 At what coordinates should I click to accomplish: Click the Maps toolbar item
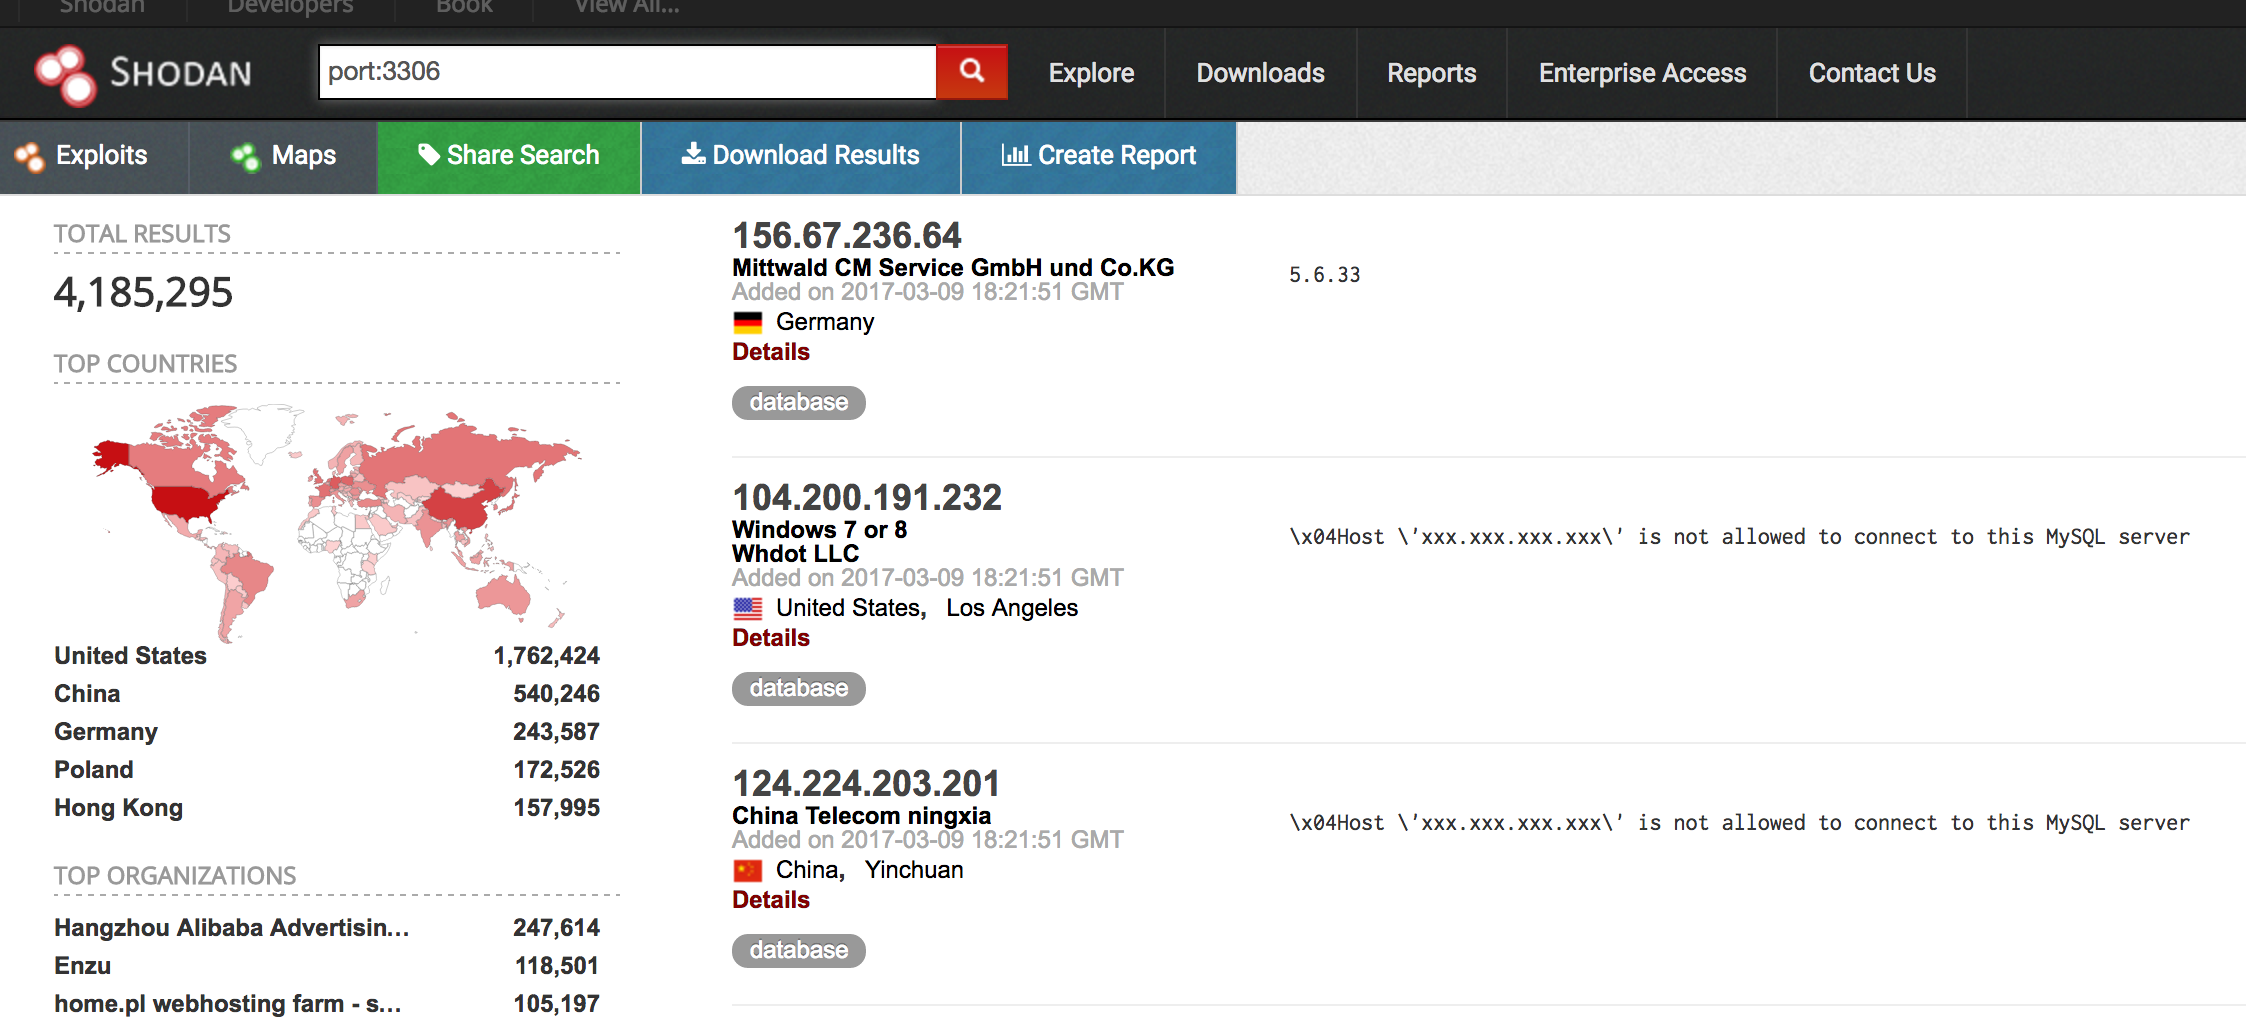(x=284, y=156)
